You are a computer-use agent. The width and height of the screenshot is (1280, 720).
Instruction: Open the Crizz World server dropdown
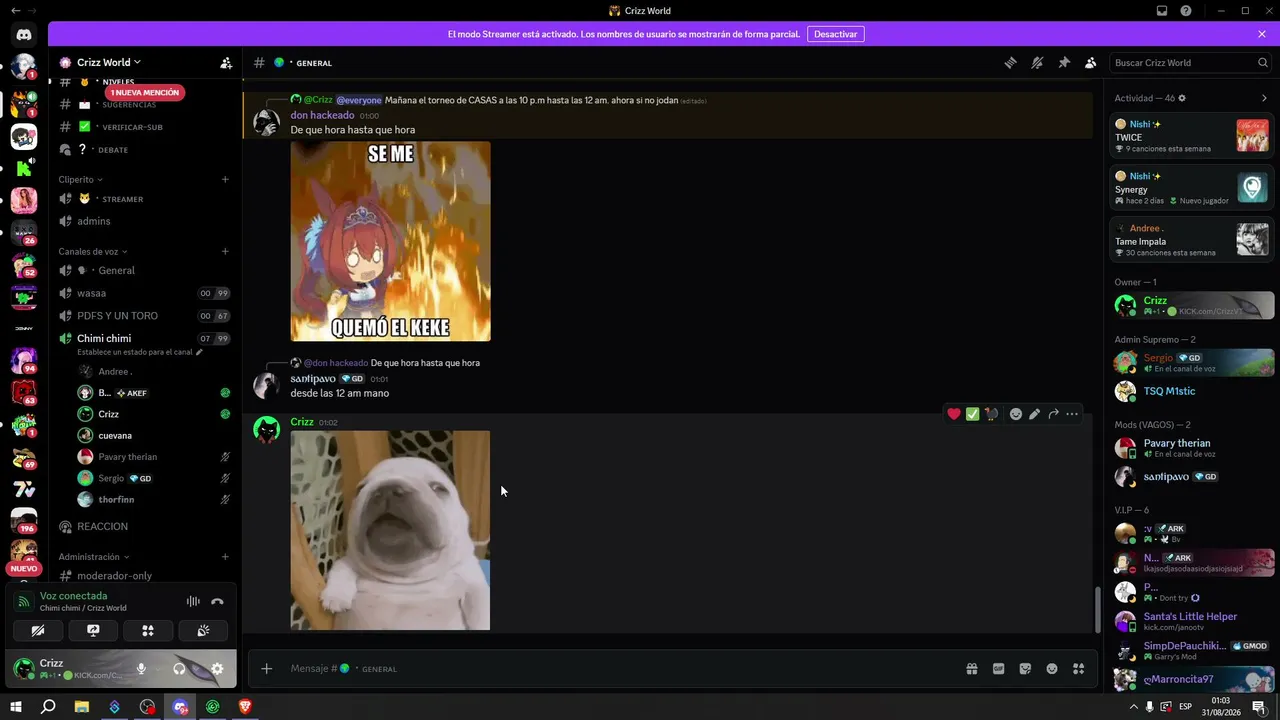click(108, 62)
